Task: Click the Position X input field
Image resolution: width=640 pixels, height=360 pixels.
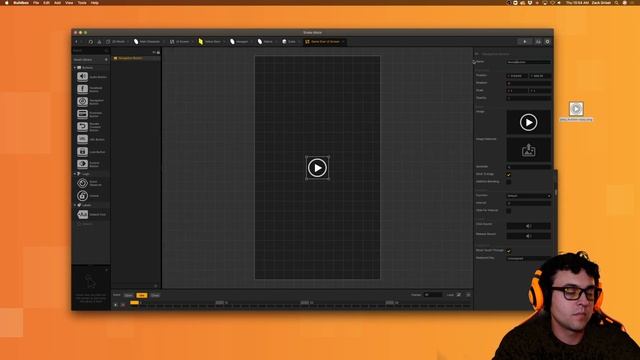Action: click(517, 76)
